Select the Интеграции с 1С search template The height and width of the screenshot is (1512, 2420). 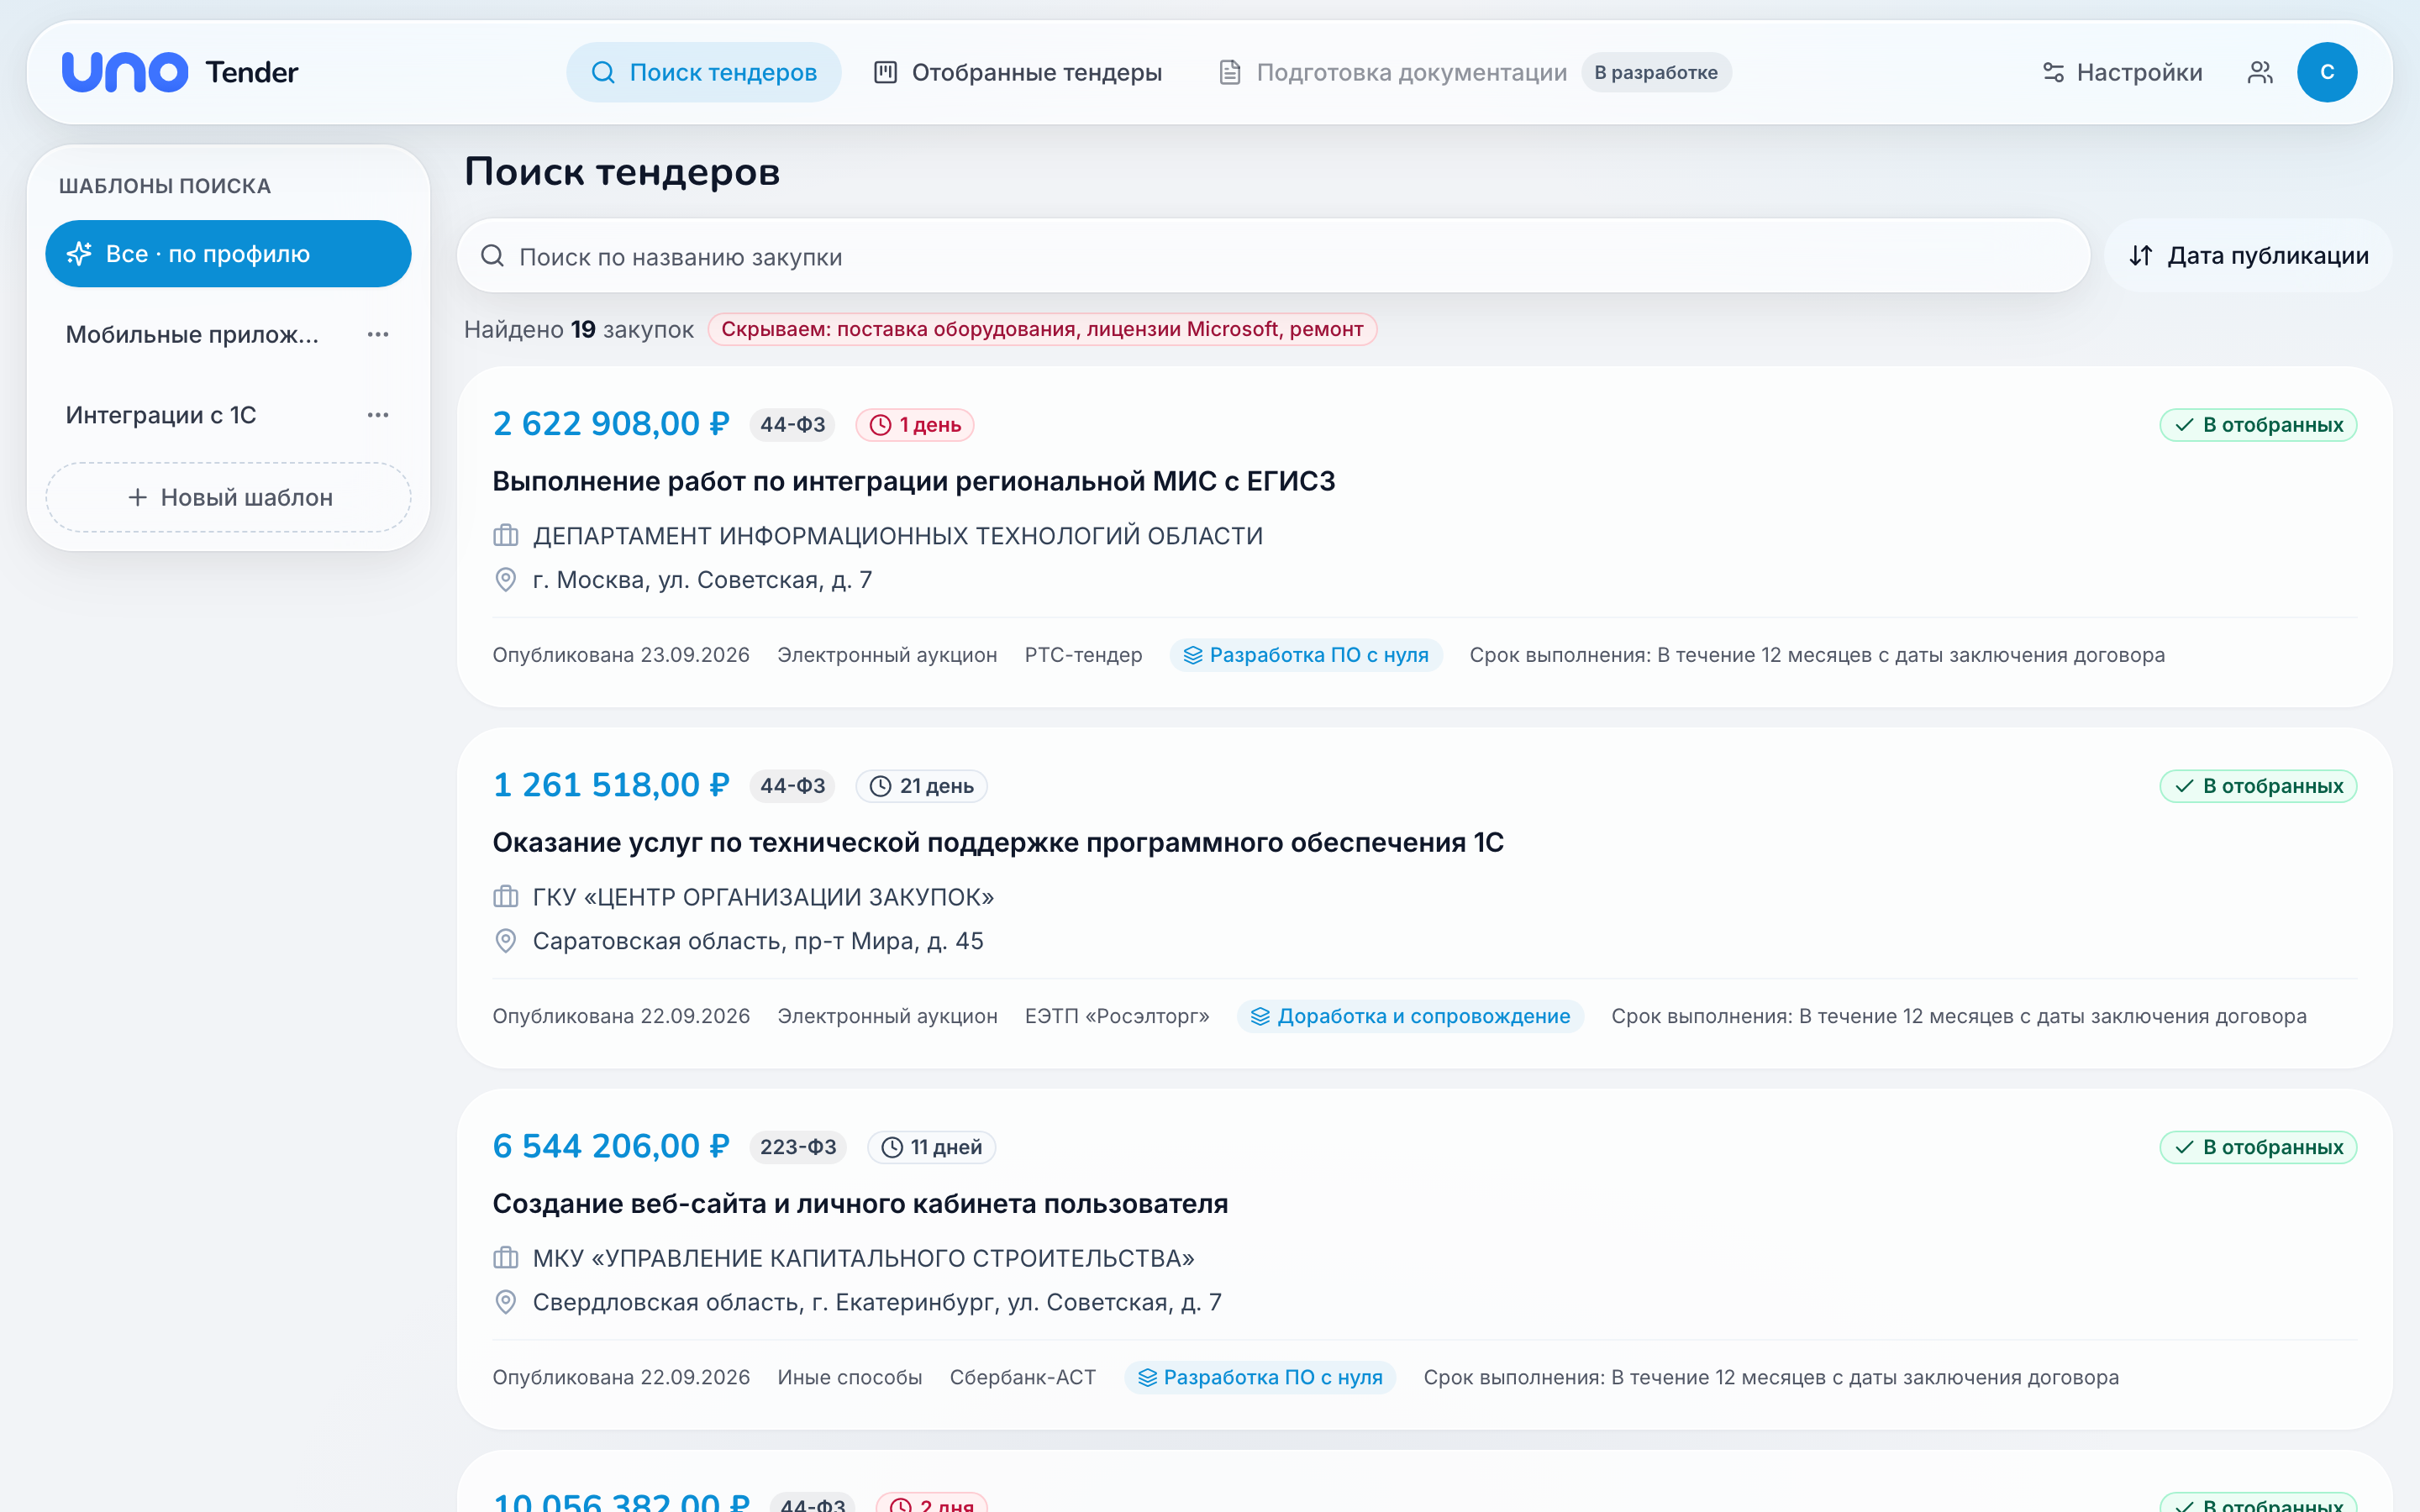(161, 415)
